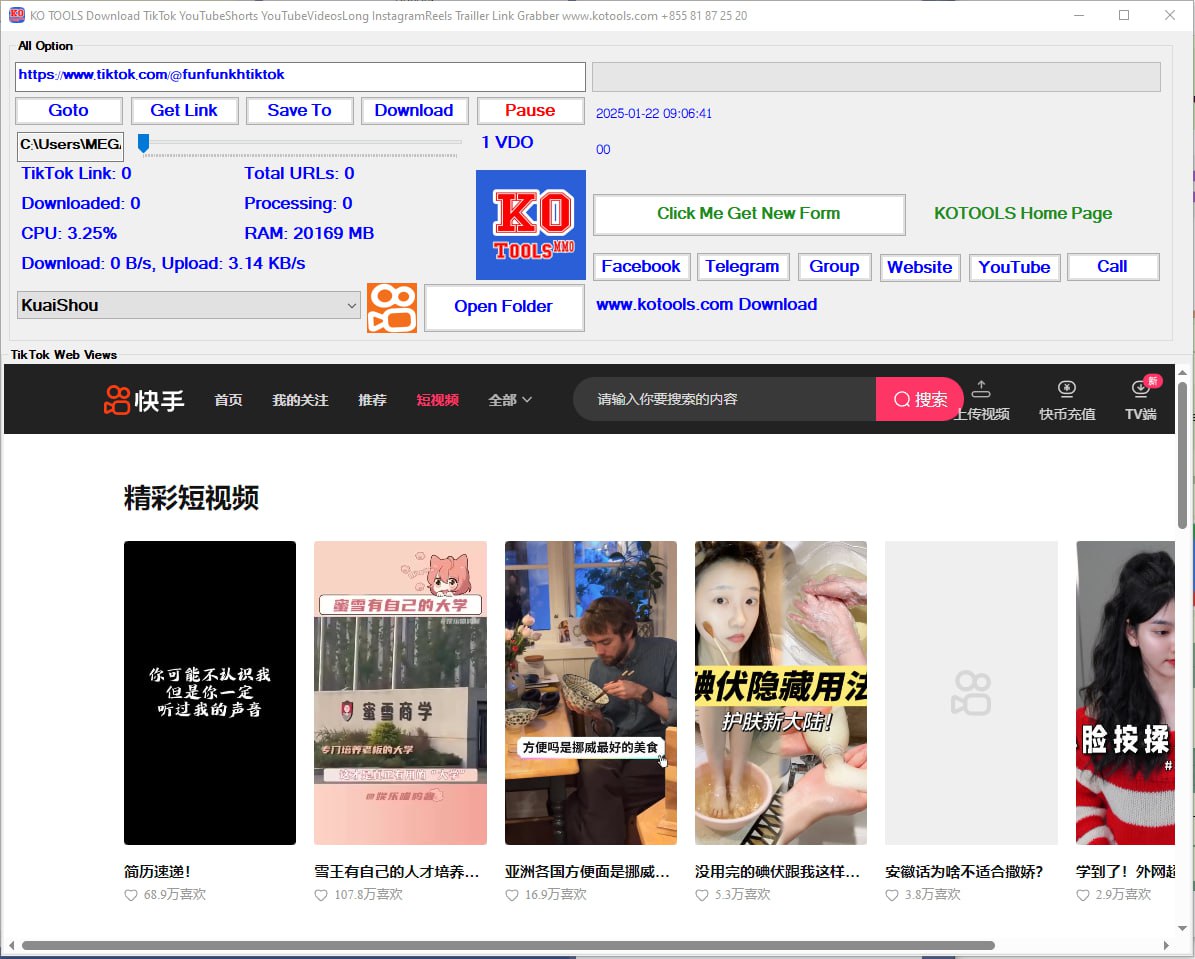1195x959 pixels.
Task: Click heart icon beside 3.8万喜欢
Action: coord(892,895)
